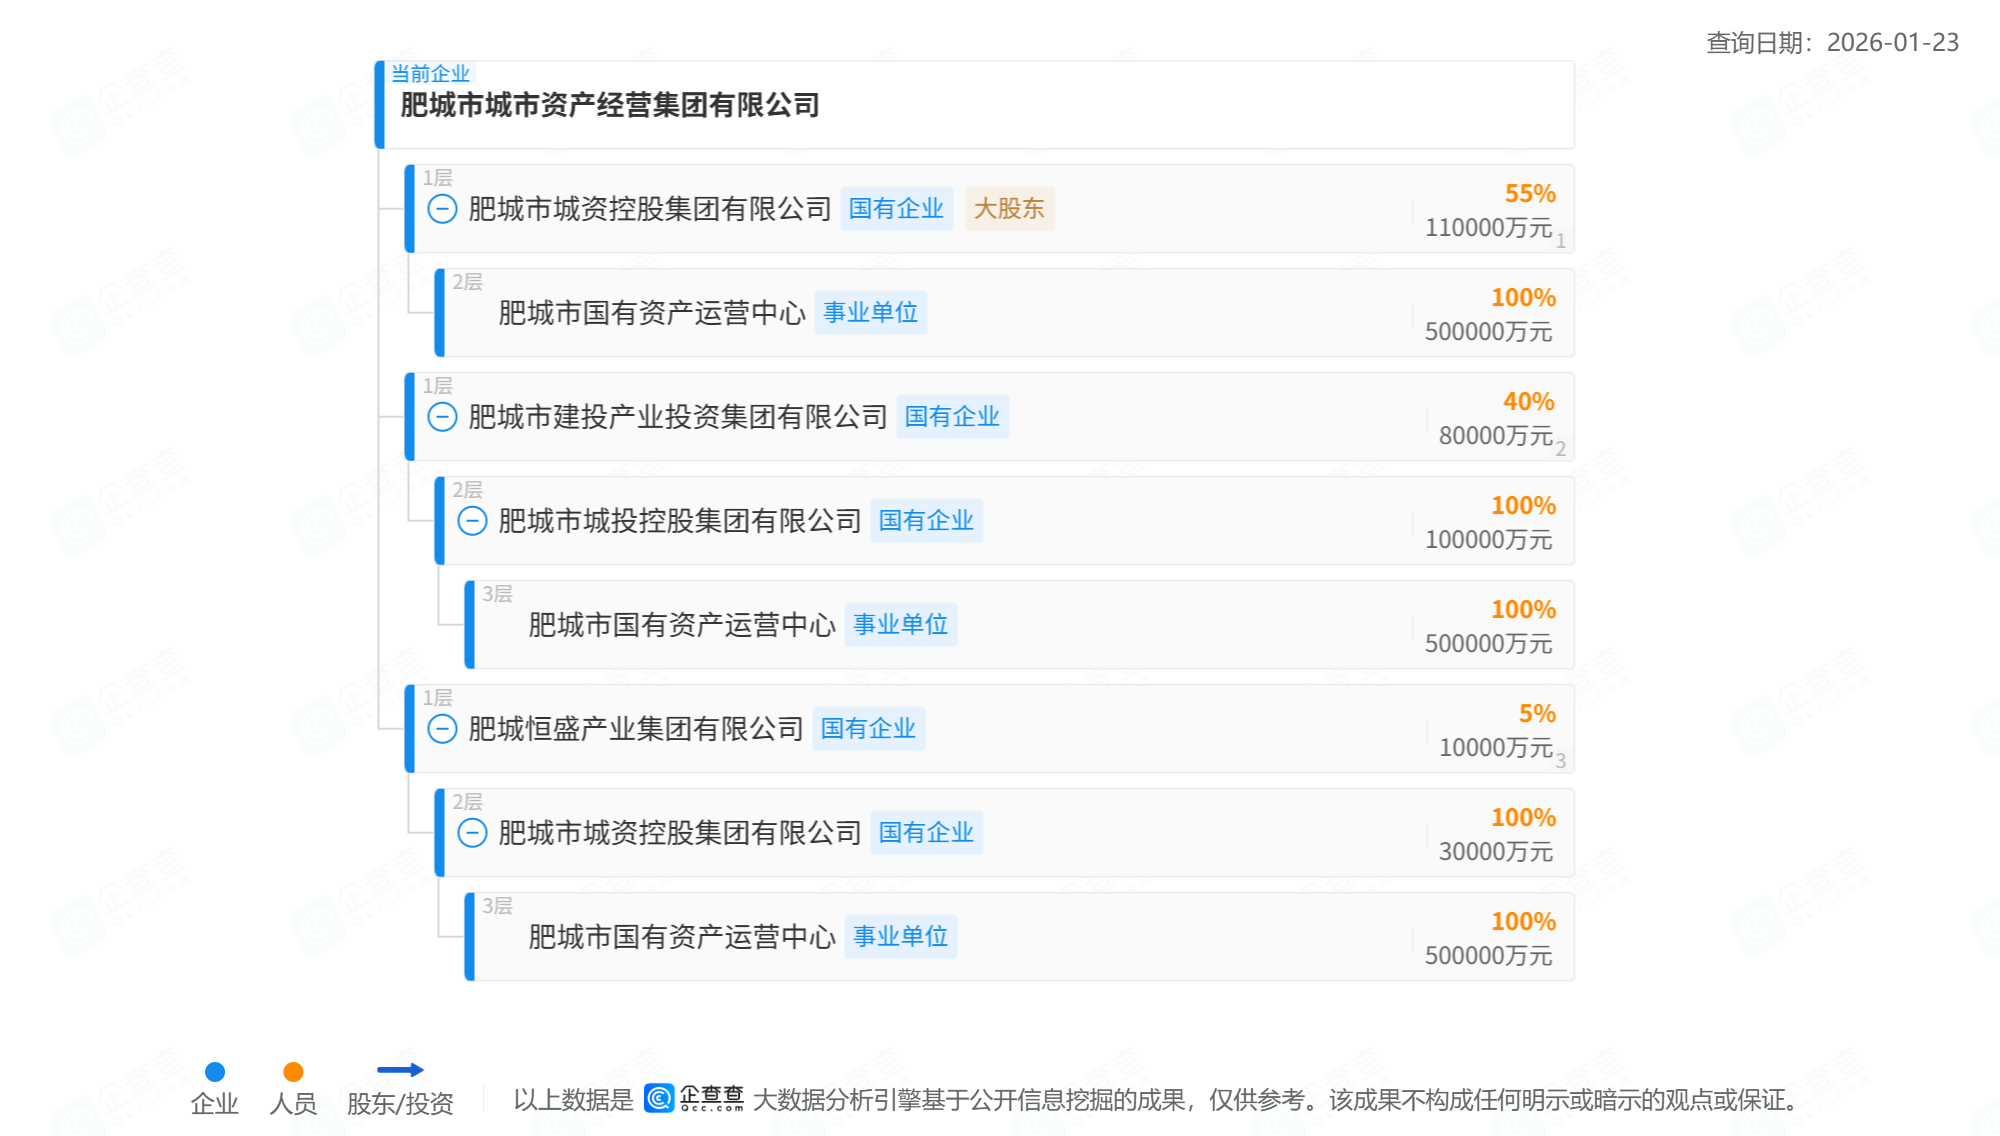Screen dimensions: 2000x1136
Task: Open 肥城市城市资产经营集团有限公司 current company
Action: [609, 105]
